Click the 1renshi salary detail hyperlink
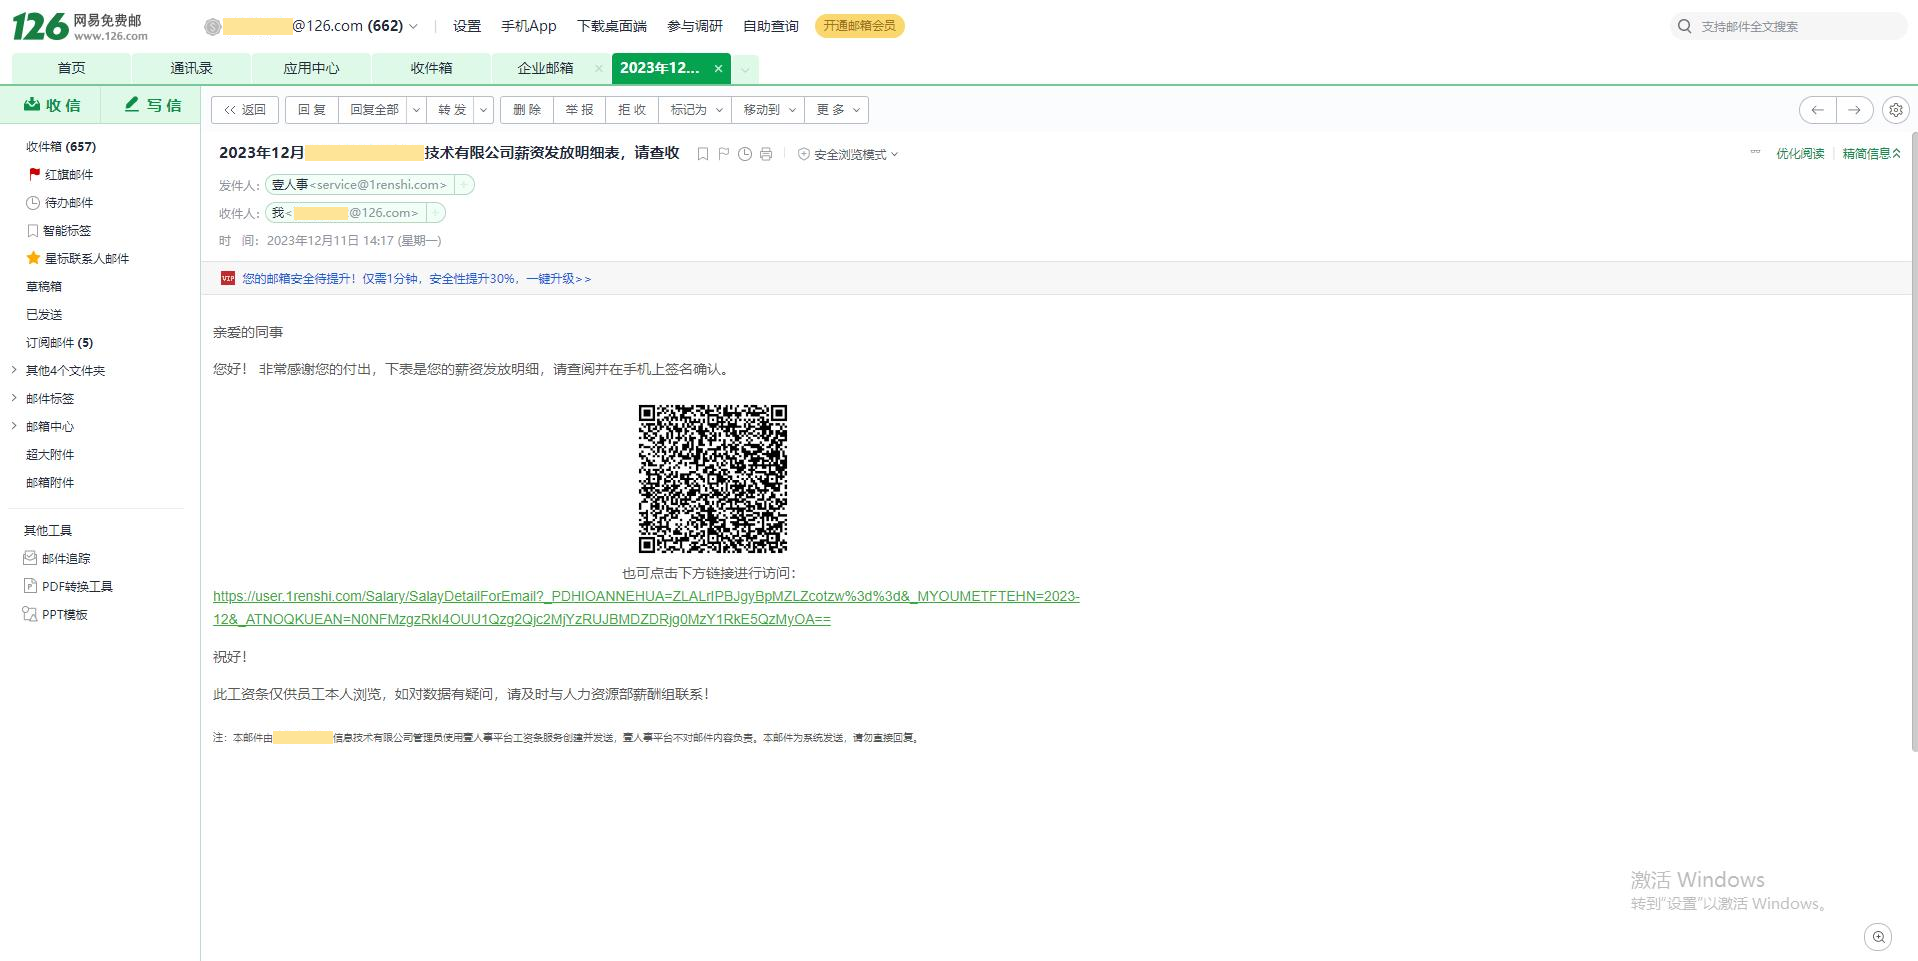The image size is (1918, 961). tap(646, 608)
